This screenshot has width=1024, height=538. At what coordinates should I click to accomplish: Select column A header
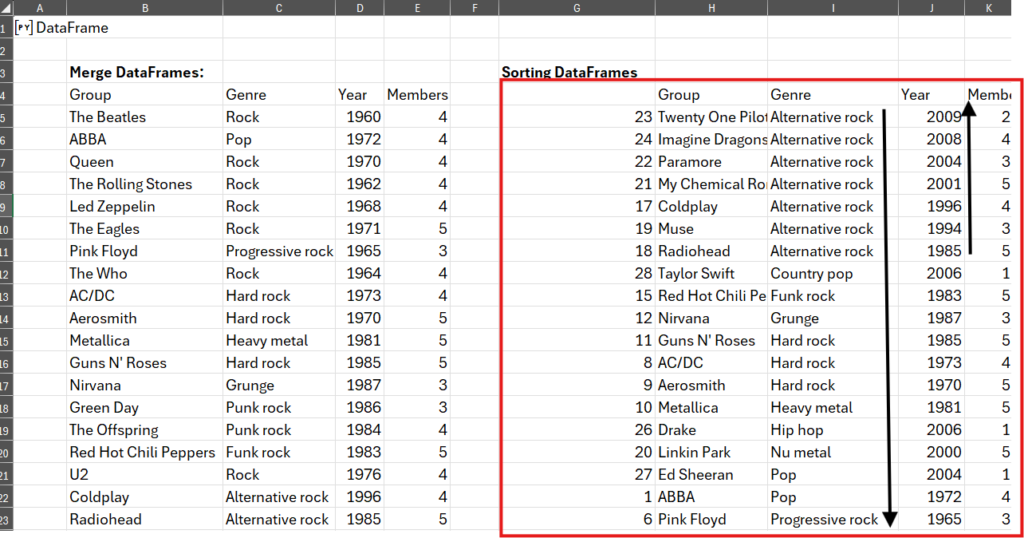click(40, 8)
